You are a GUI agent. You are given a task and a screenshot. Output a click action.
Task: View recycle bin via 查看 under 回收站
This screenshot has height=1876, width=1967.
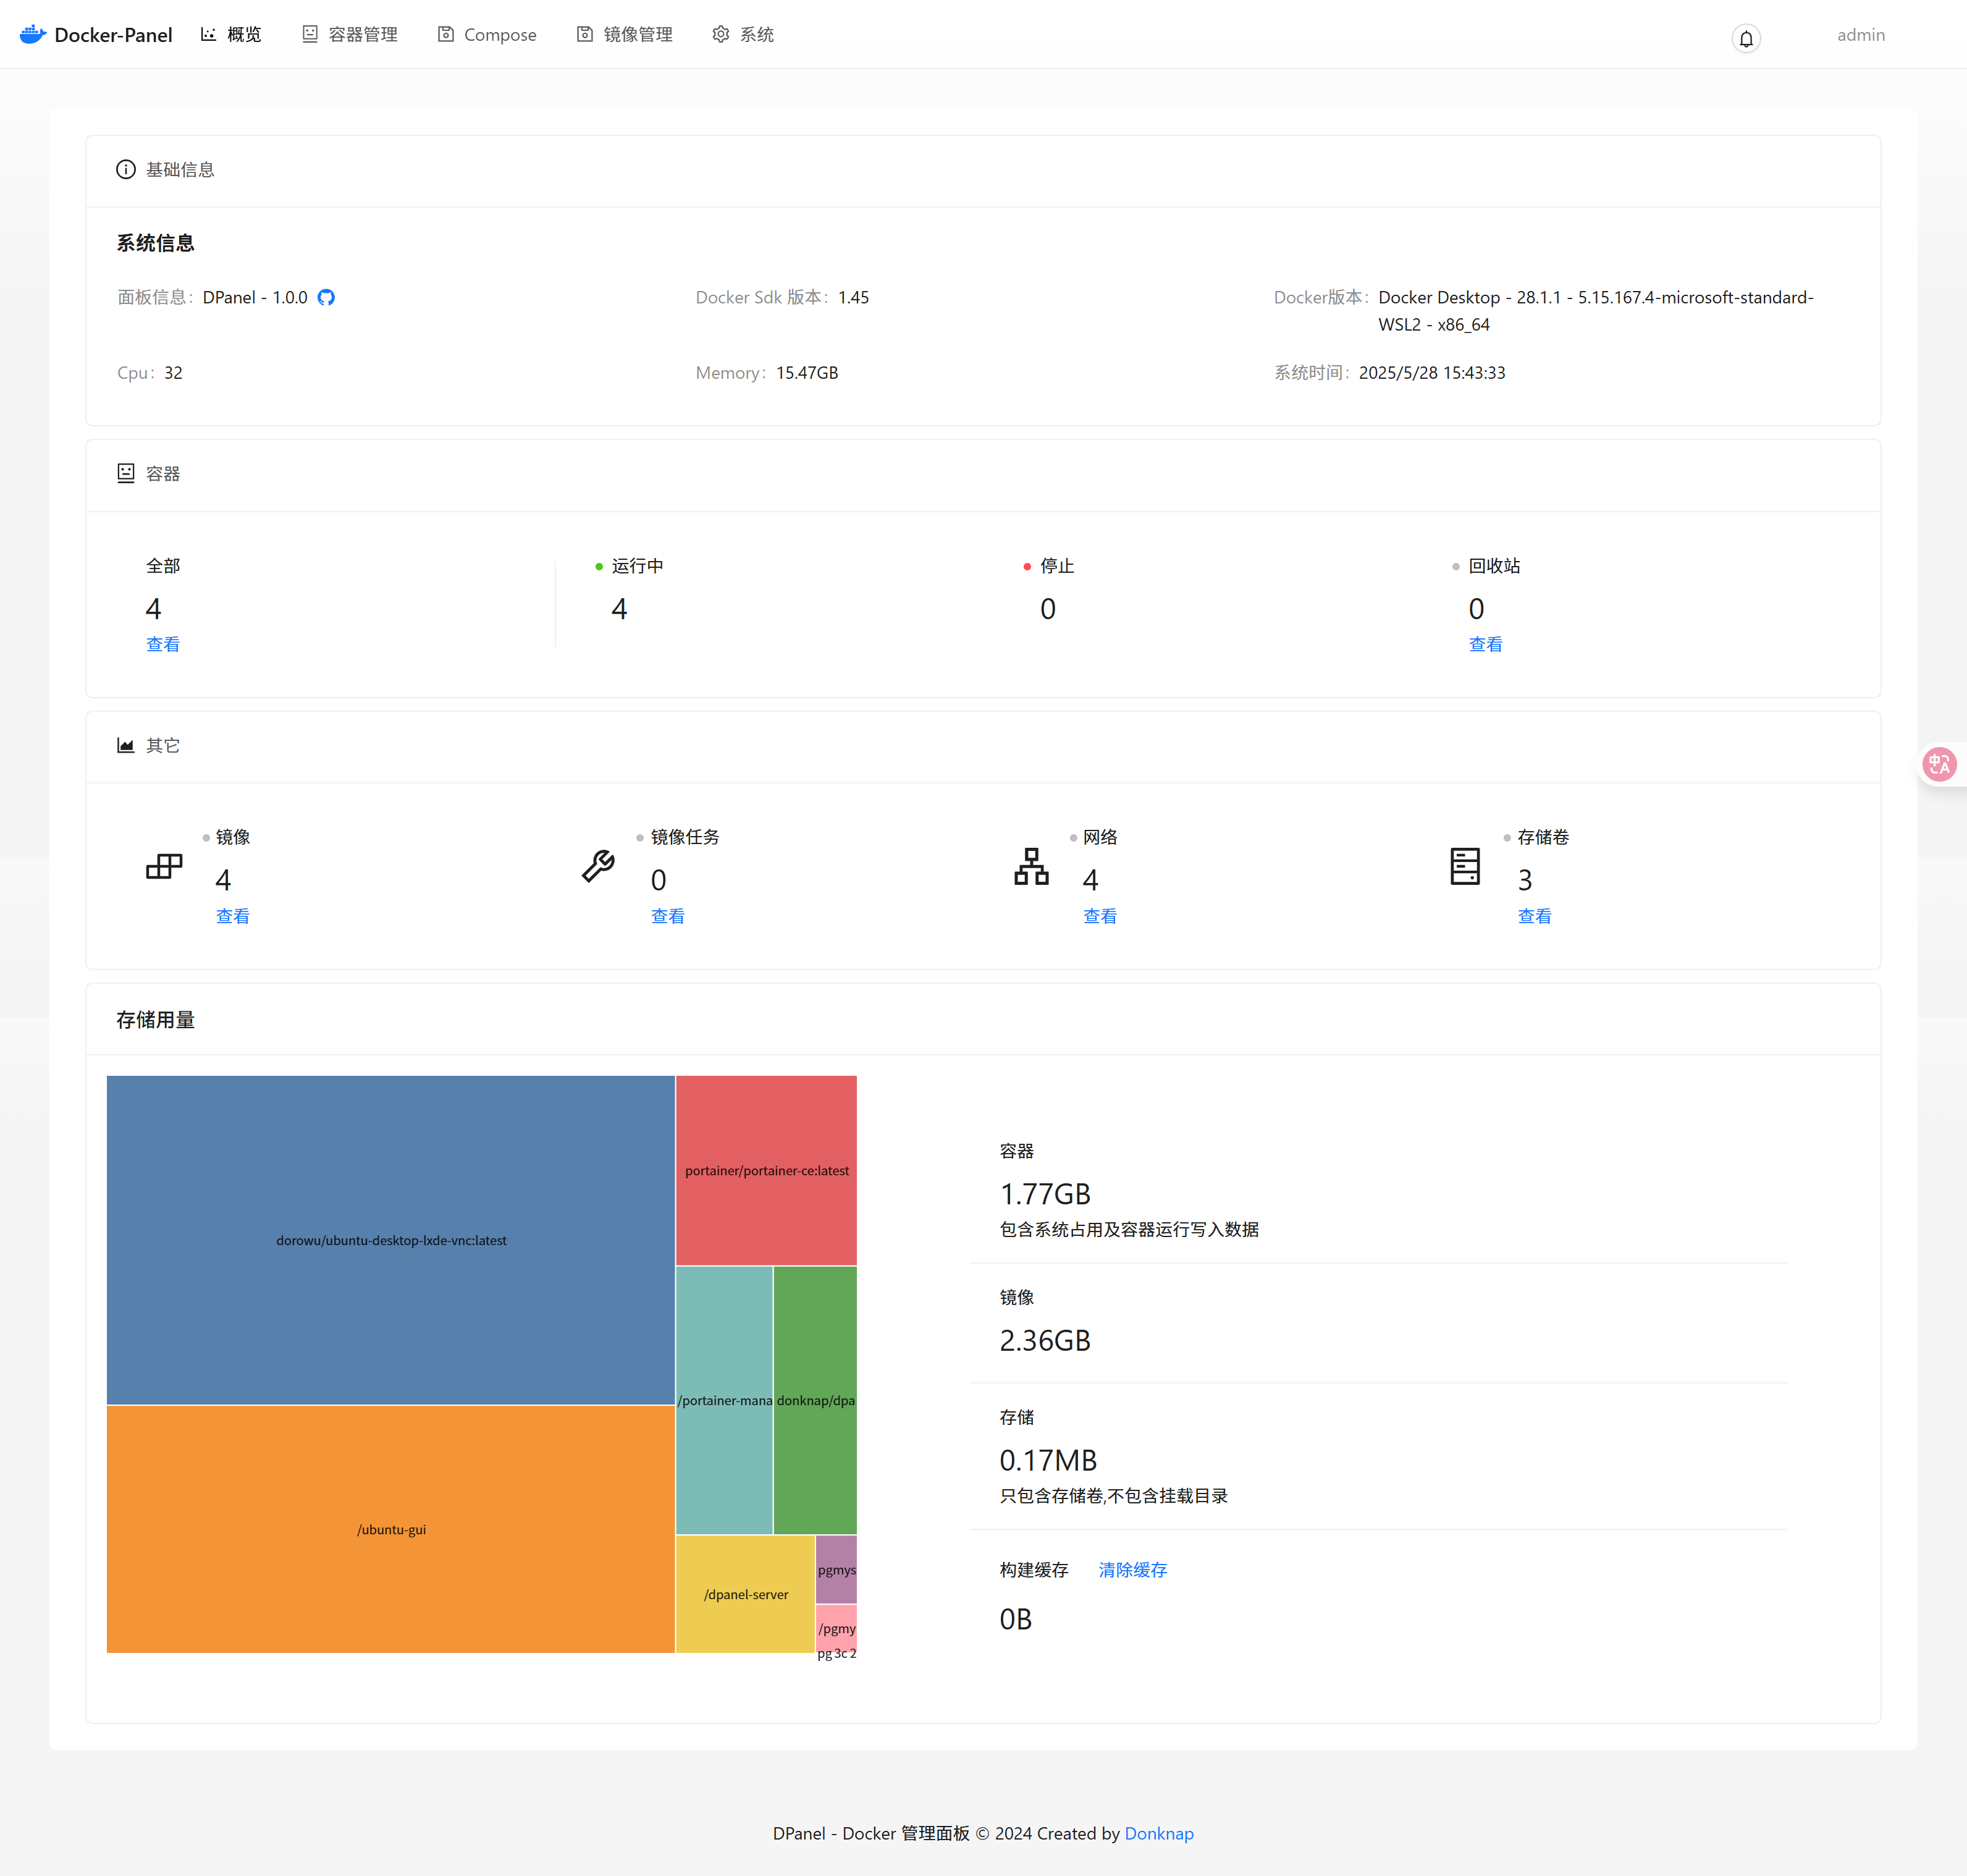coord(1485,644)
